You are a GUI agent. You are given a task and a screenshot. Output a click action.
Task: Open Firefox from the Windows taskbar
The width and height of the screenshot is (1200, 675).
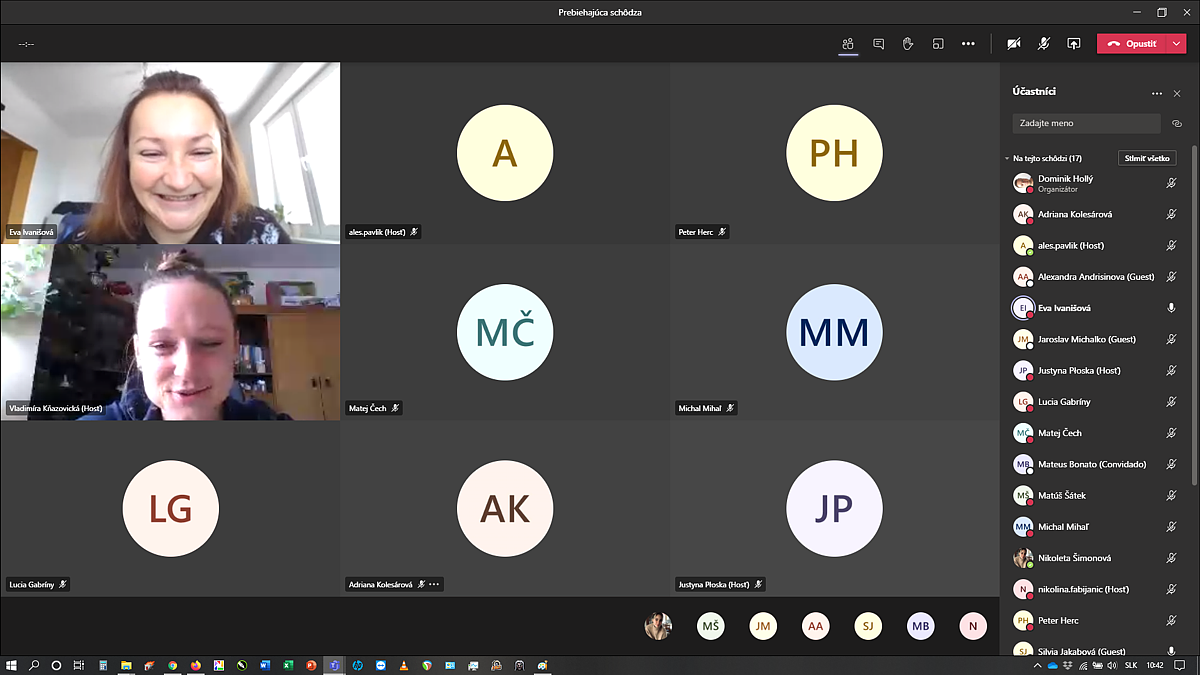point(195,665)
